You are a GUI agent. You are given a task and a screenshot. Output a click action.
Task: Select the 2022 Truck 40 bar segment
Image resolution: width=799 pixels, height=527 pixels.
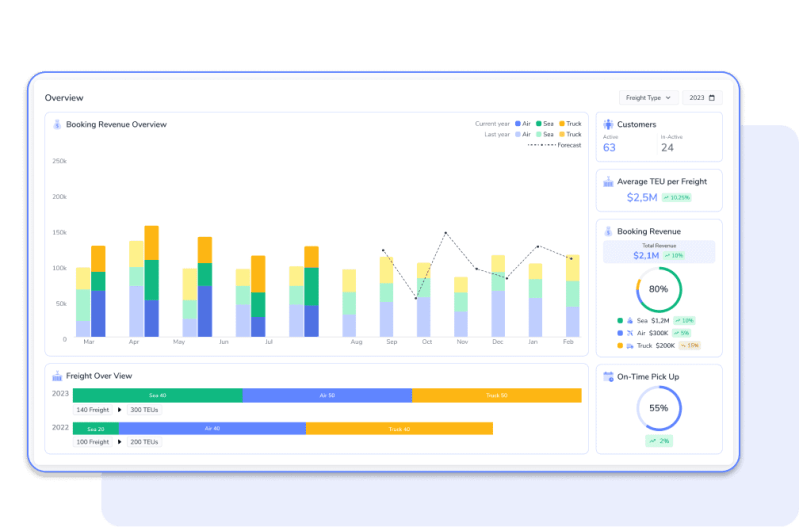pos(399,429)
